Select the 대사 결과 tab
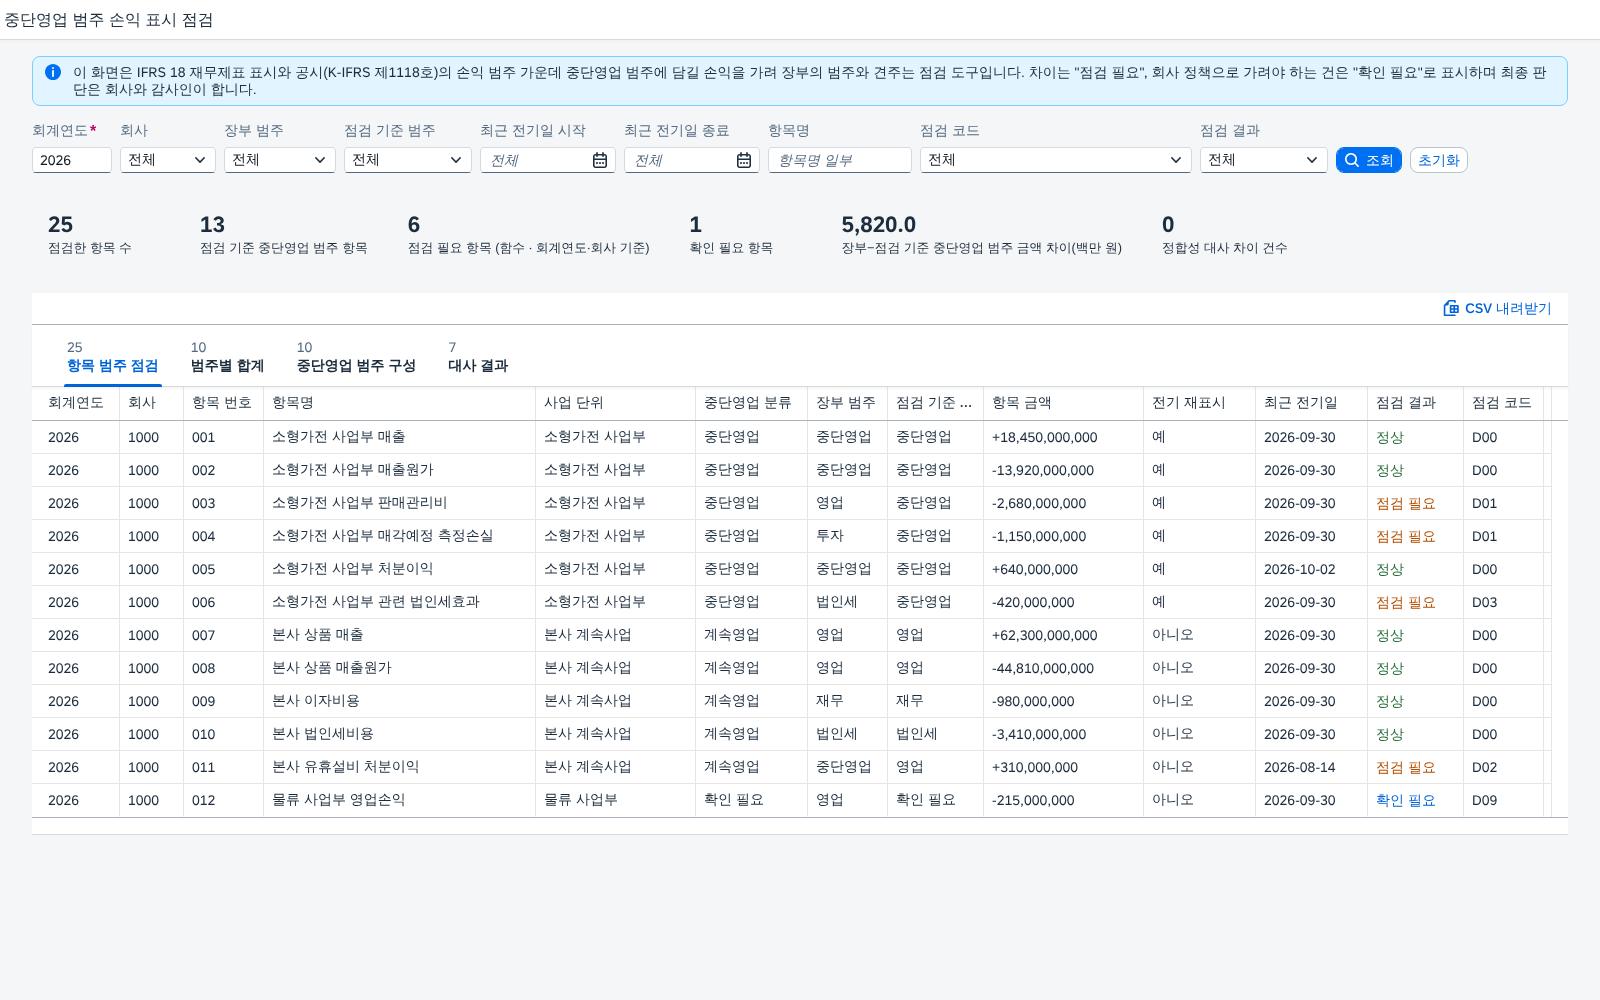Image resolution: width=1600 pixels, height=1000 pixels. (x=478, y=357)
